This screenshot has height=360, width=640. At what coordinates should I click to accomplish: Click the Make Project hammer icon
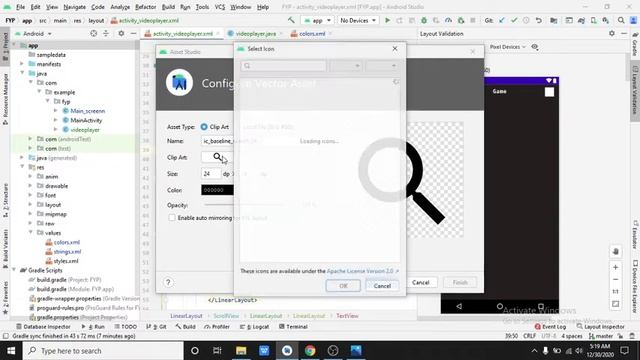coord(291,20)
